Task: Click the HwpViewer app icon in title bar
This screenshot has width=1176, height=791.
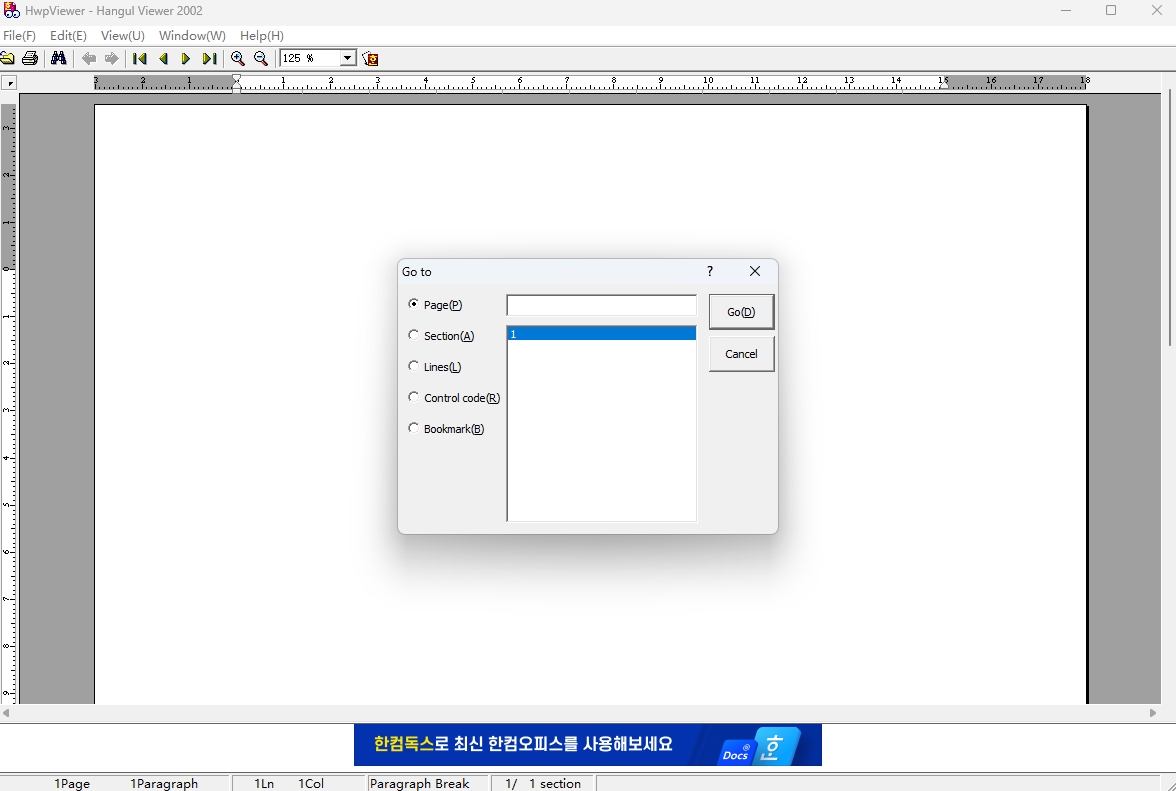Action: pyautogui.click(x=11, y=10)
